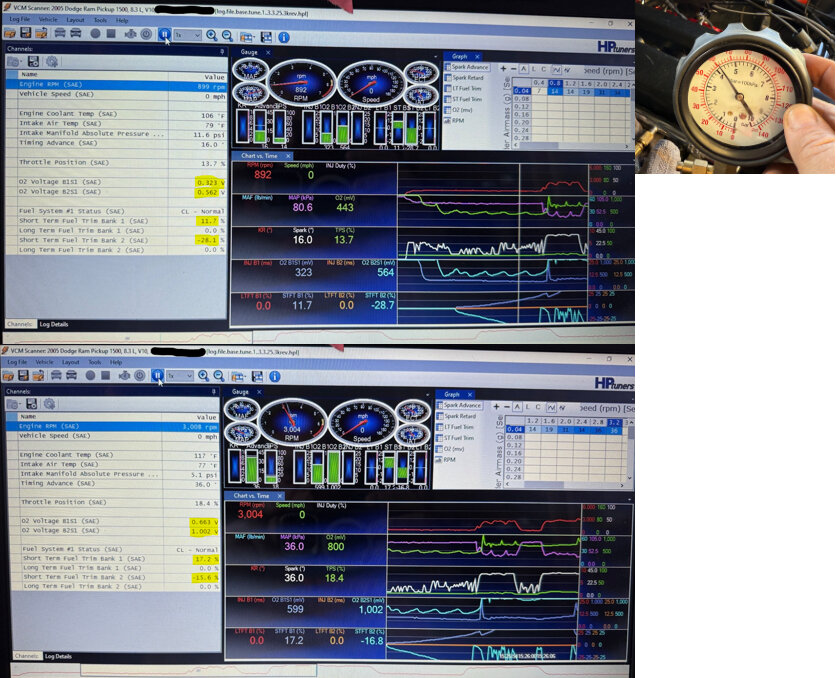Close Chart vs. Time tab, top window

click(x=288, y=156)
